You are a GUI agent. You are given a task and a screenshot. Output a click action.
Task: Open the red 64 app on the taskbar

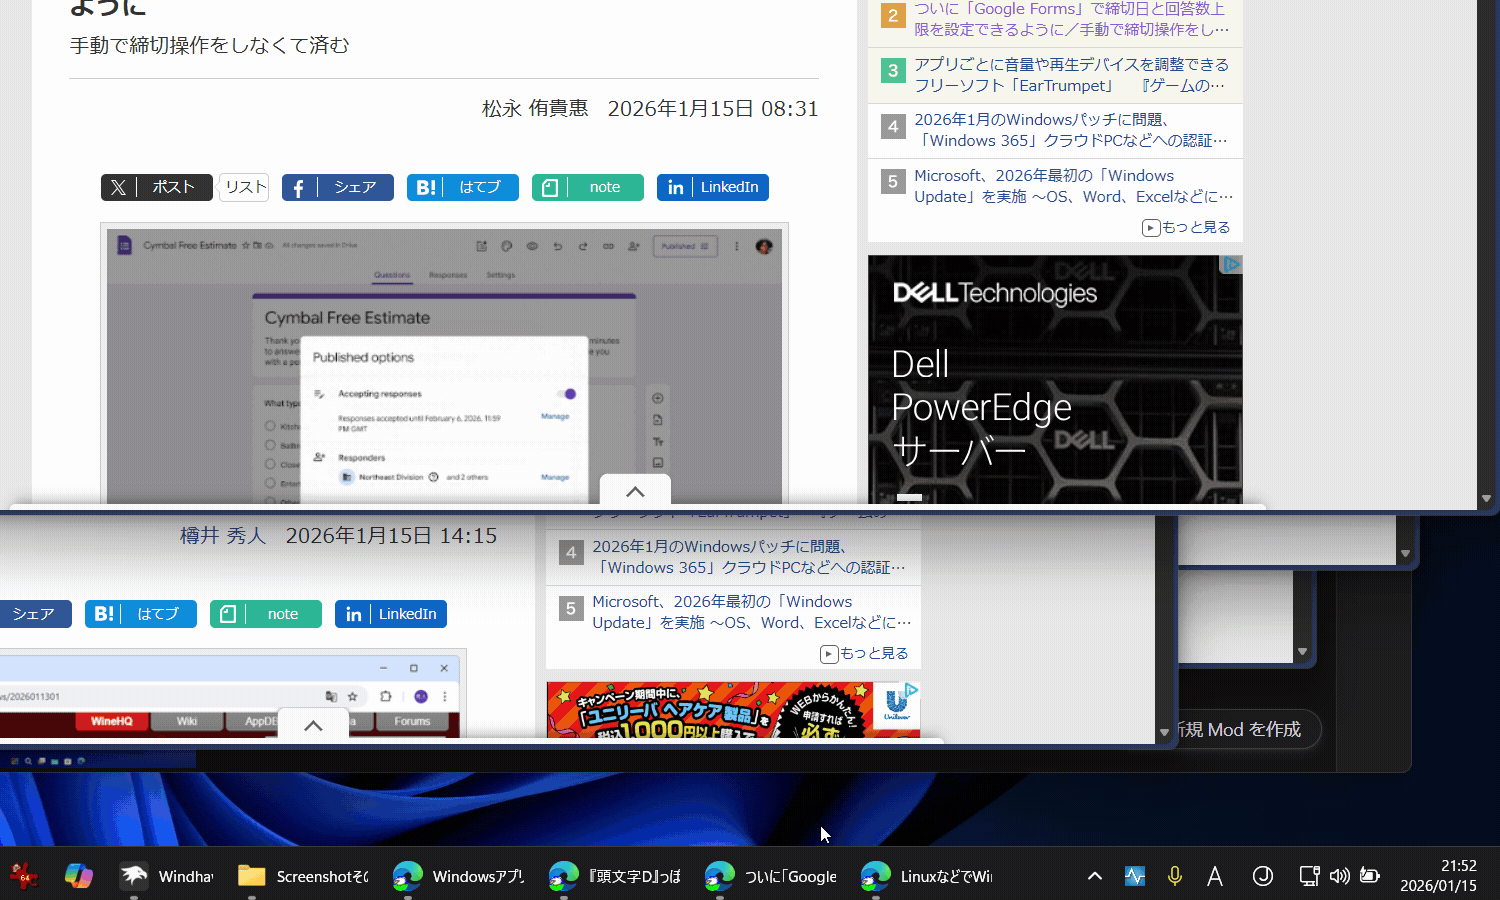23,876
